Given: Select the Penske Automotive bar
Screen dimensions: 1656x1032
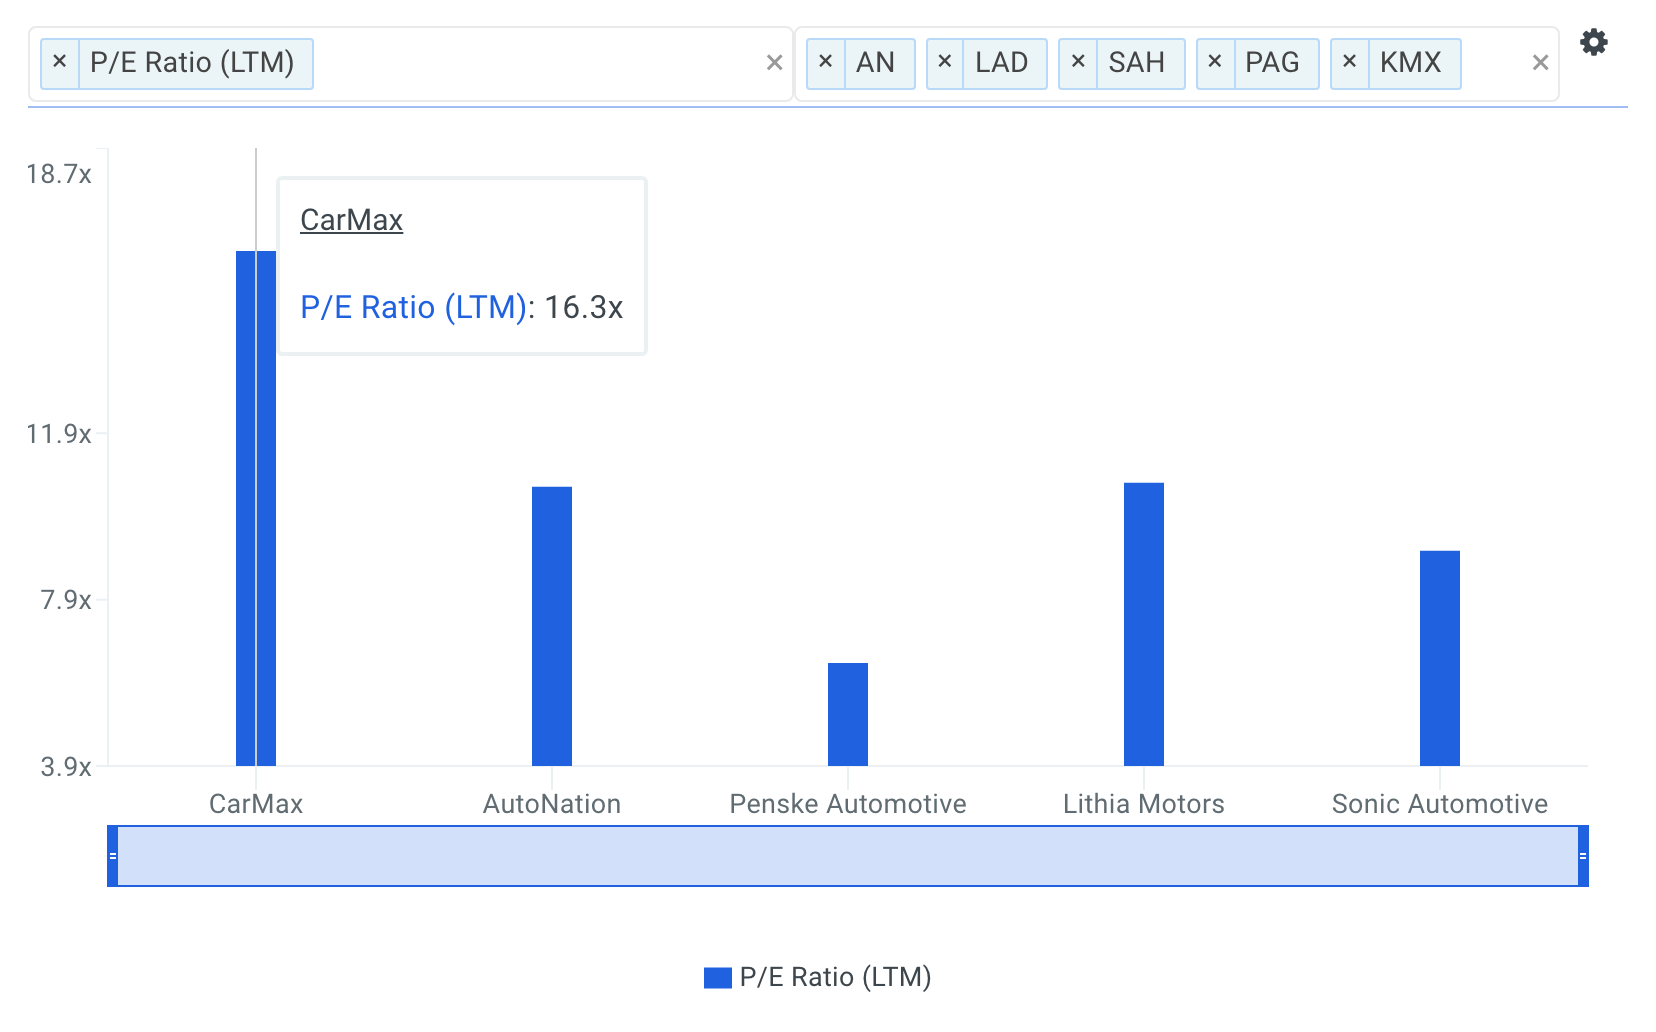Looking at the screenshot, I should tap(848, 714).
